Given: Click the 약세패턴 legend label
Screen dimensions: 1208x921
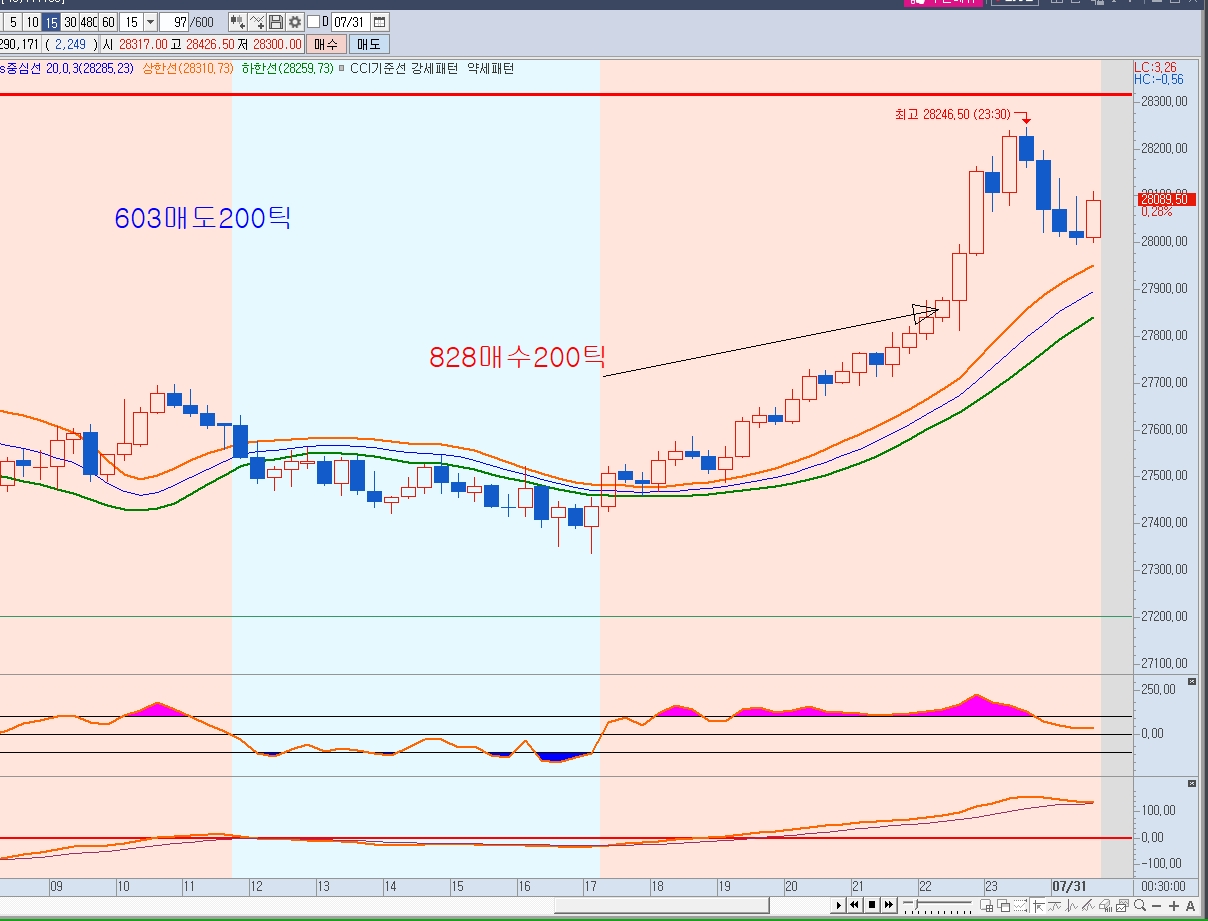Looking at the screenshot, I should point(492,68).
